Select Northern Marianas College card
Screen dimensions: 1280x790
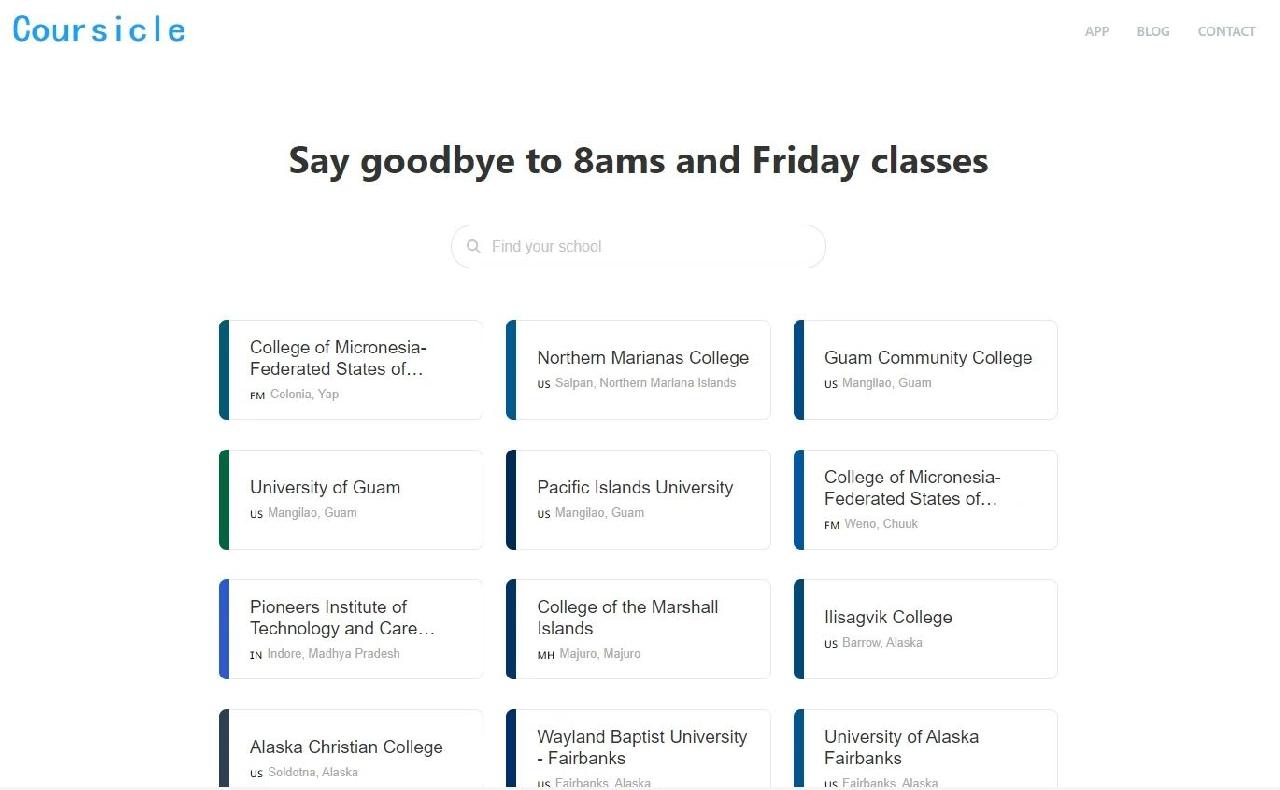[x=638, y=370]
